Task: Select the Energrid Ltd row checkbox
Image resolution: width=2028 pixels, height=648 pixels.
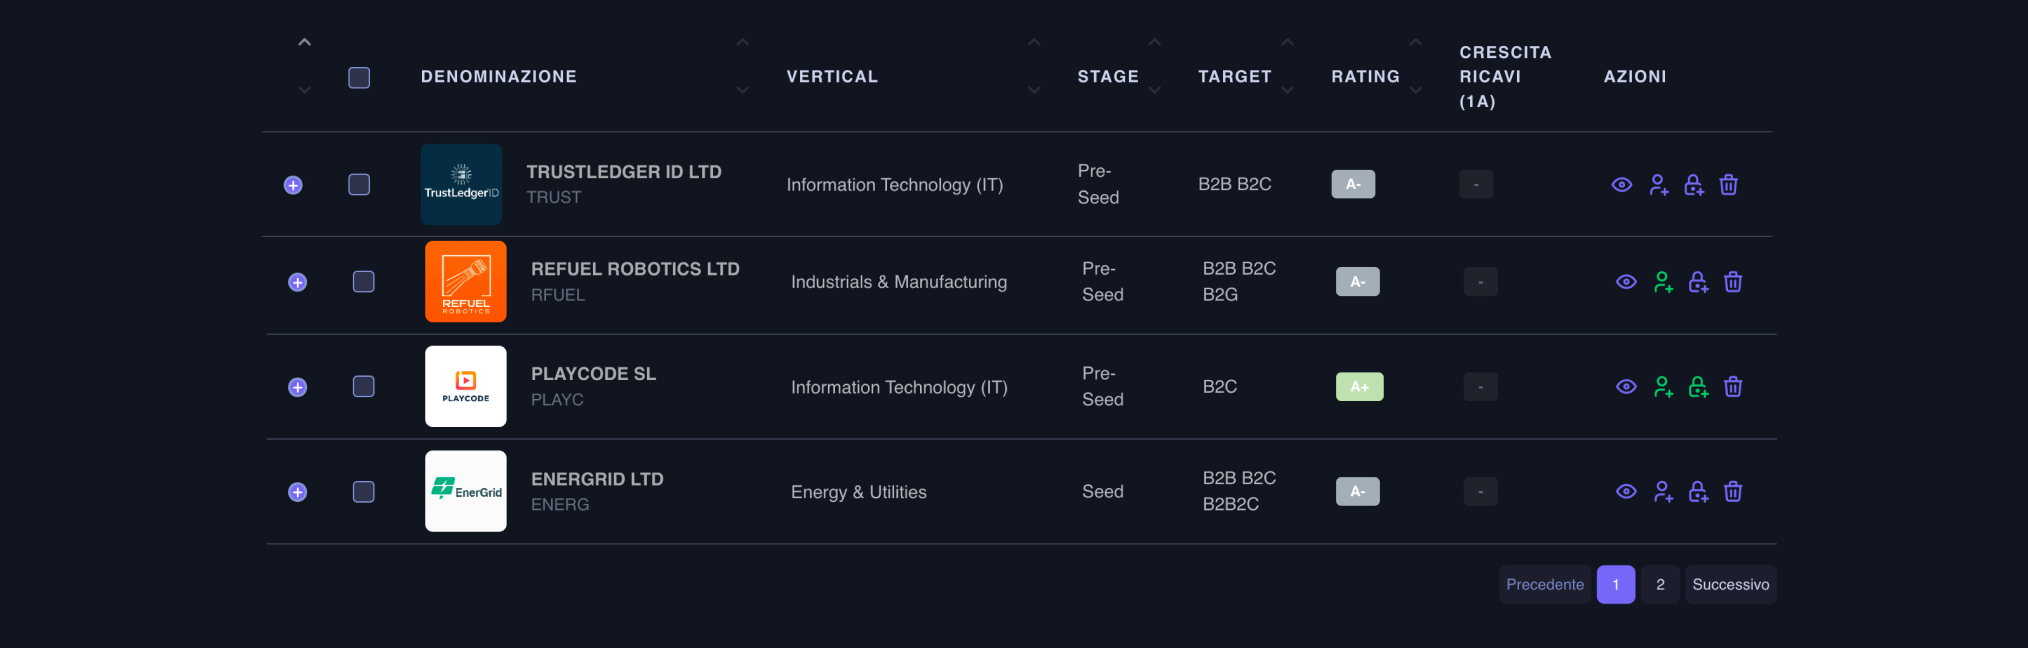Action: coord(364,492)
